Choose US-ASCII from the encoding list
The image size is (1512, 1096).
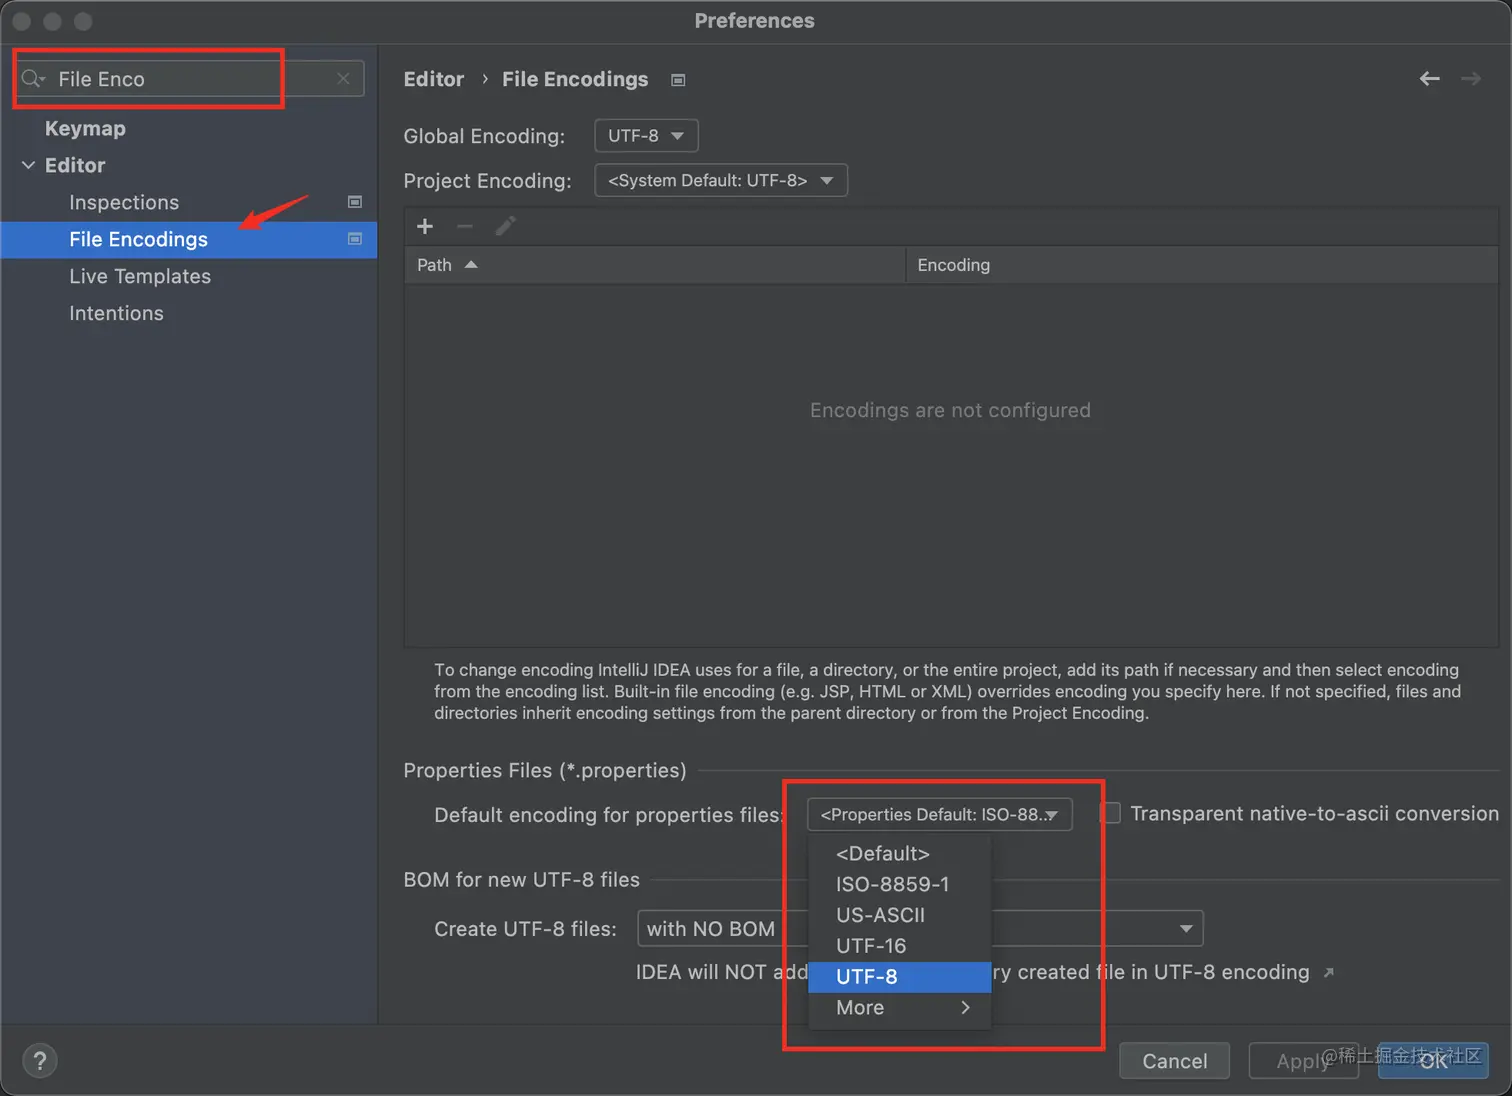pos(900,915)
